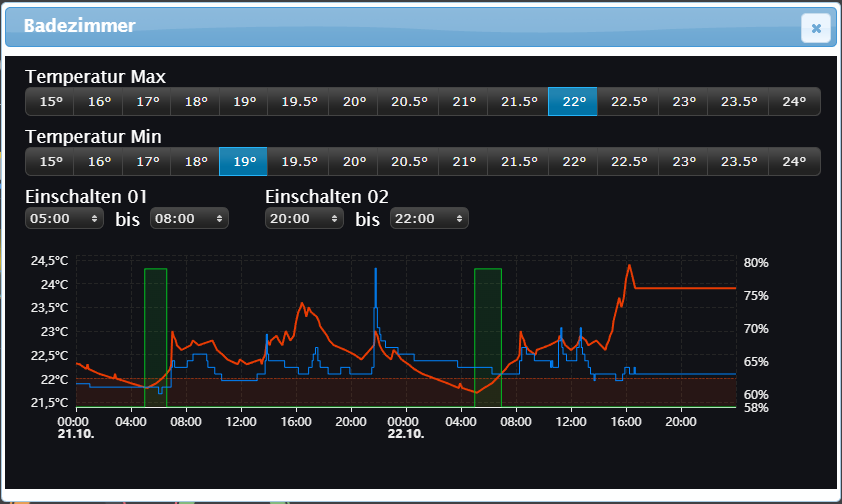Set Temperatur Min to 20°
This screenshot has height=504, width=842.
click(x=353, y=162)
